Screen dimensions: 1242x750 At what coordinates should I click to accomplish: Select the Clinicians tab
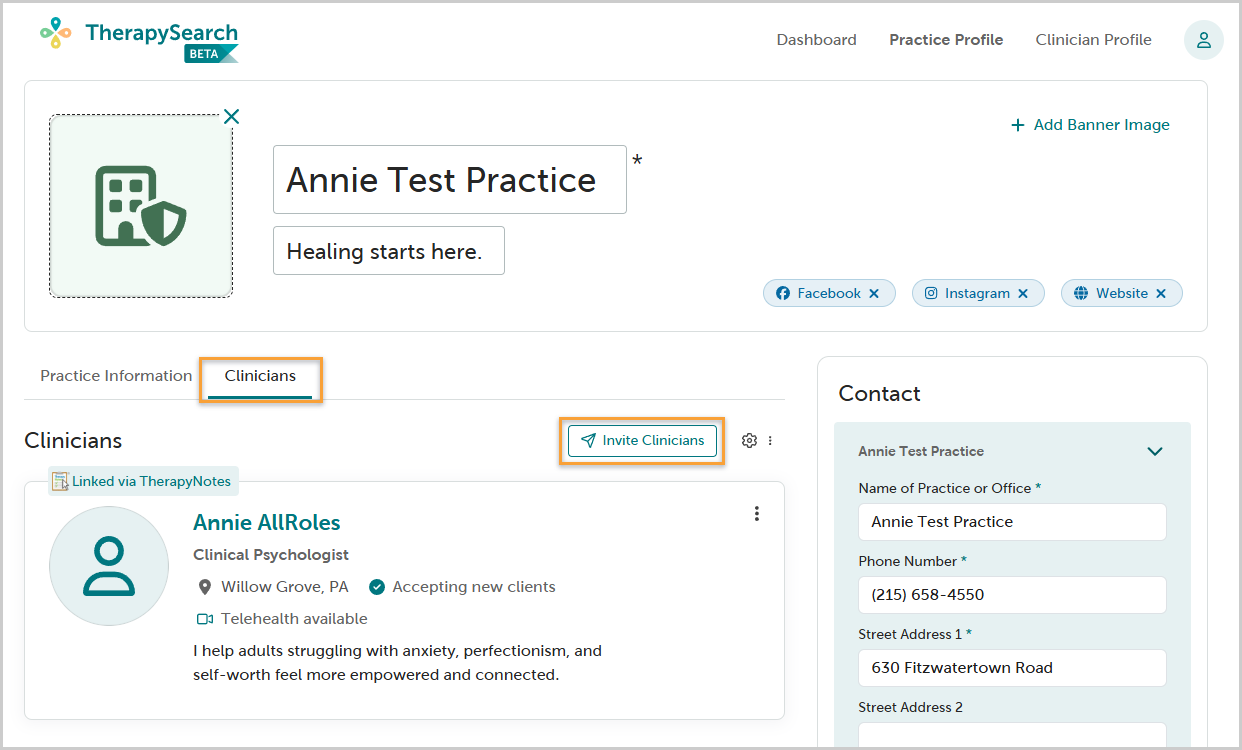(260, 377)
